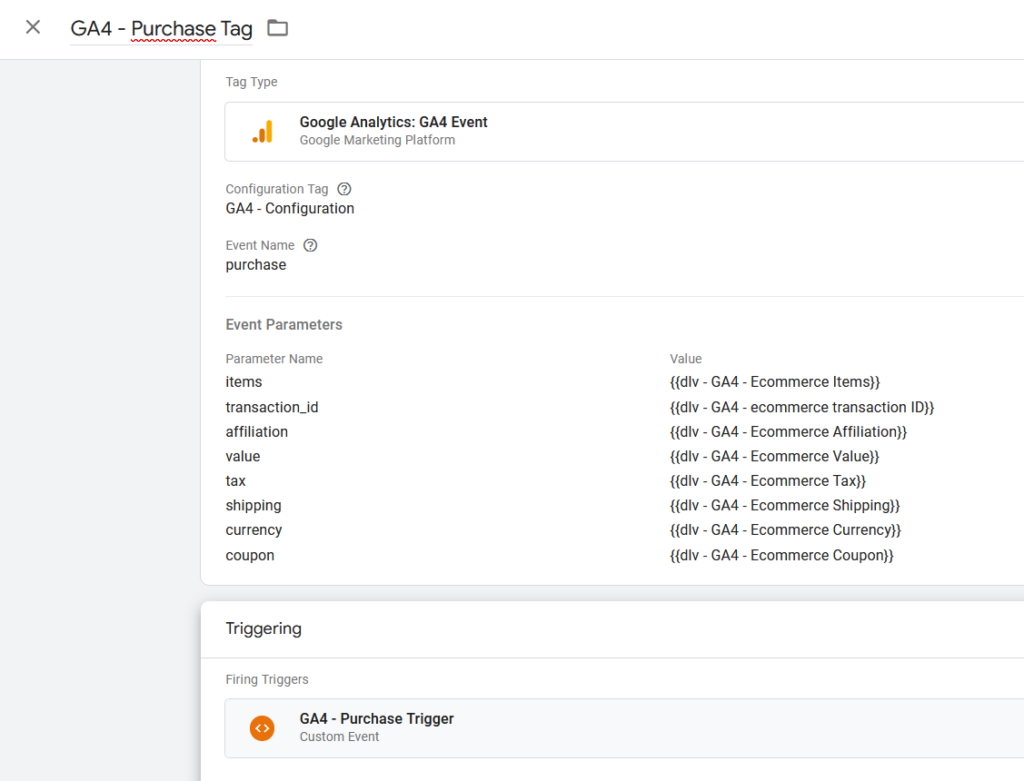Image resolution: width=1024 pixels, height=781 pixels.
Task: Click the purchase event name value
Action: (x=256, y=265)
